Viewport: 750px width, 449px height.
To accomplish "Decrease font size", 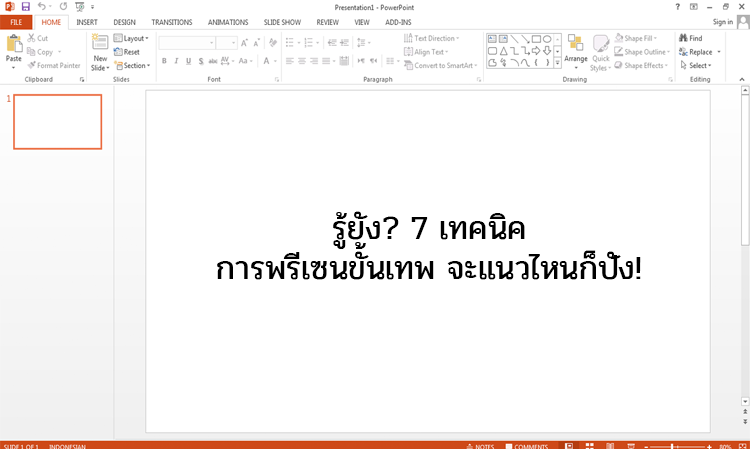I will [256, 43].
